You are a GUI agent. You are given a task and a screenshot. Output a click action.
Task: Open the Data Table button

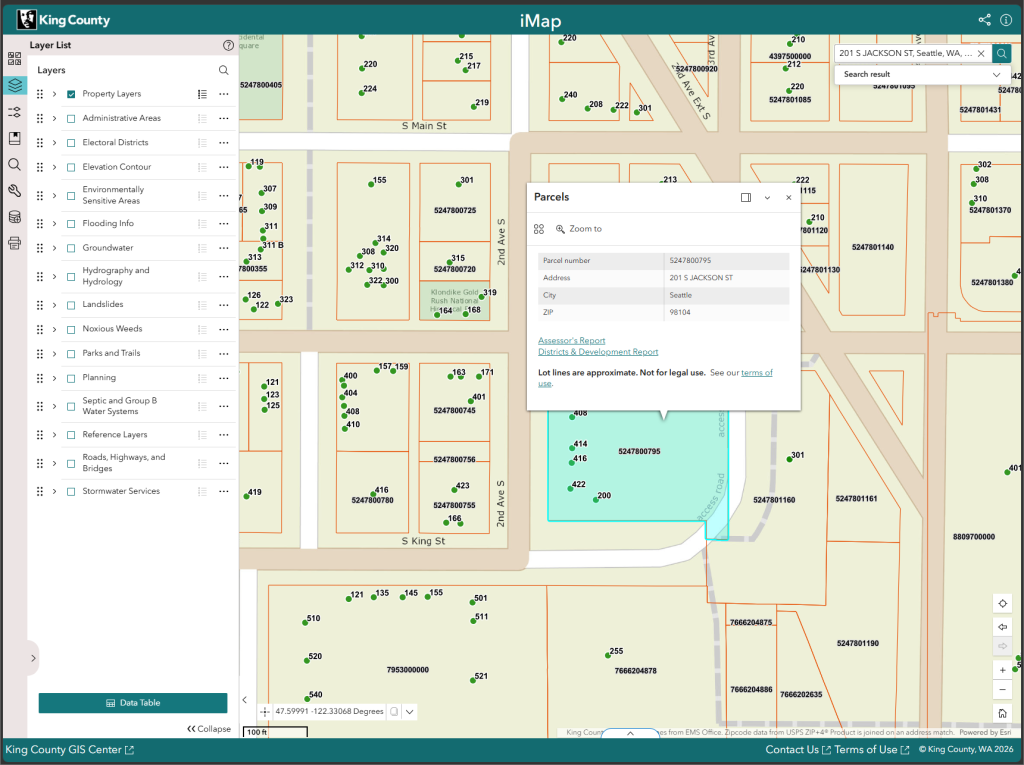133,703
